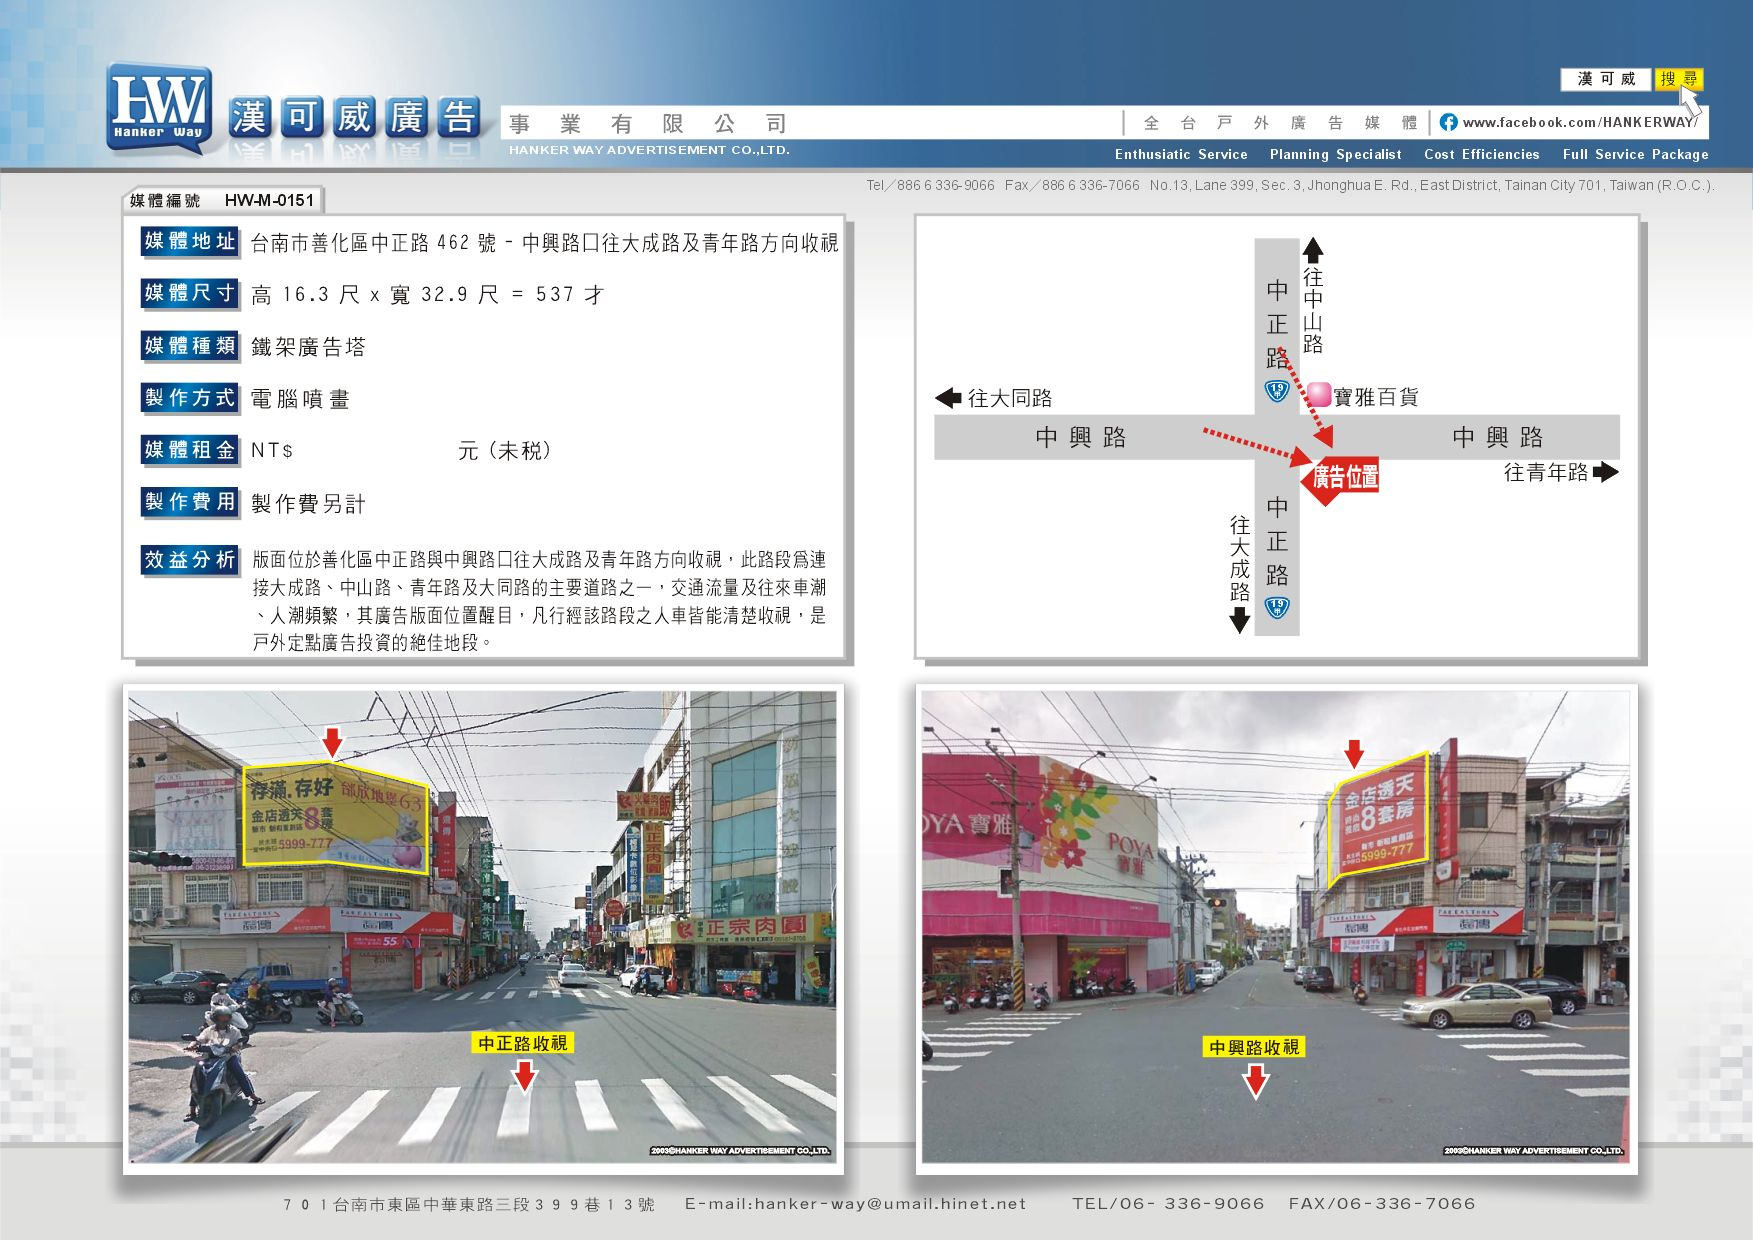Click the yellow 中興路收視 label
The width and height of the screenshot is (1753, 1240).
(x=1254, y=1047)
